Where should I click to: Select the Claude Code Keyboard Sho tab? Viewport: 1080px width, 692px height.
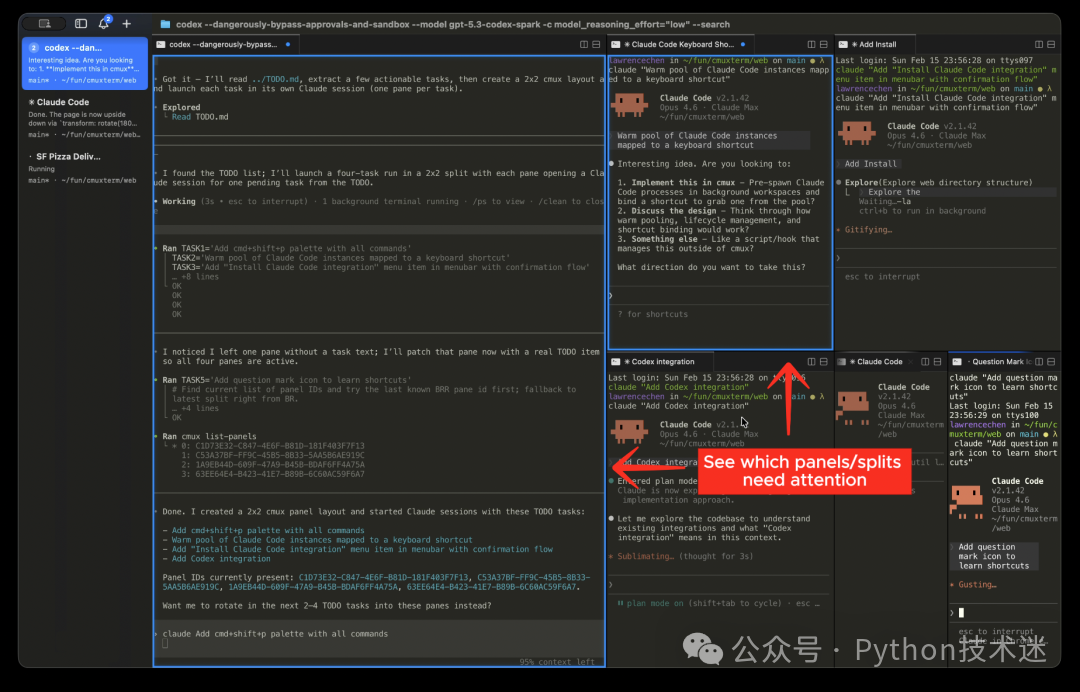681,44
